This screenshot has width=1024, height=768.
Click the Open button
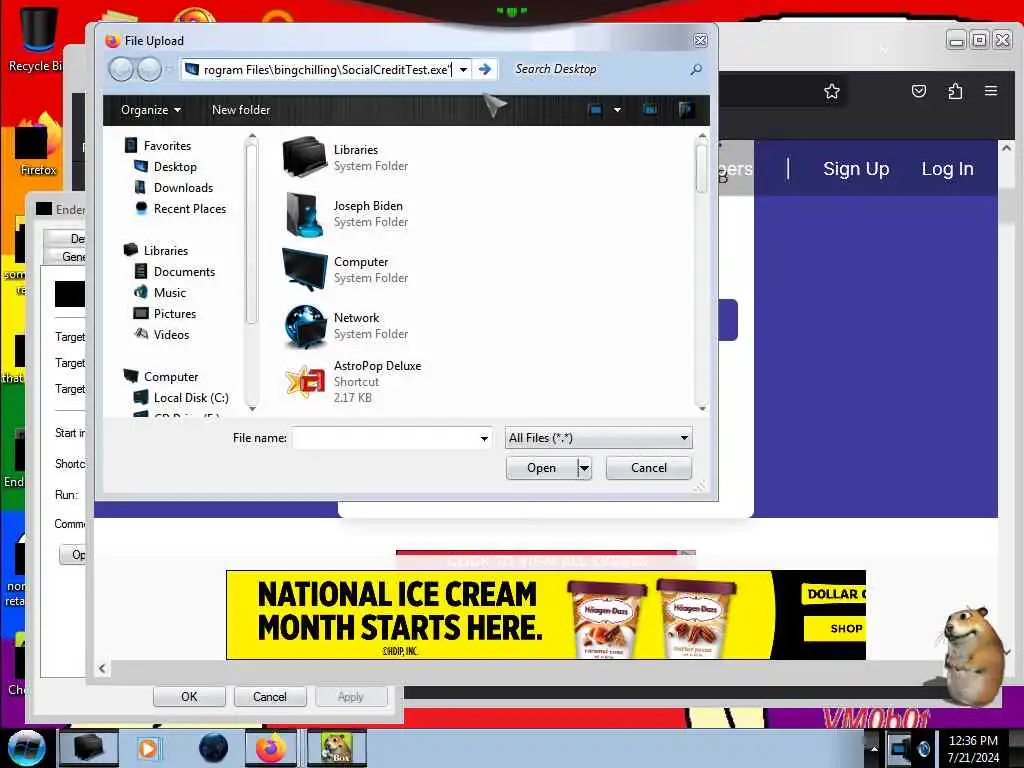pyautogui.click(x=541, y=468)
